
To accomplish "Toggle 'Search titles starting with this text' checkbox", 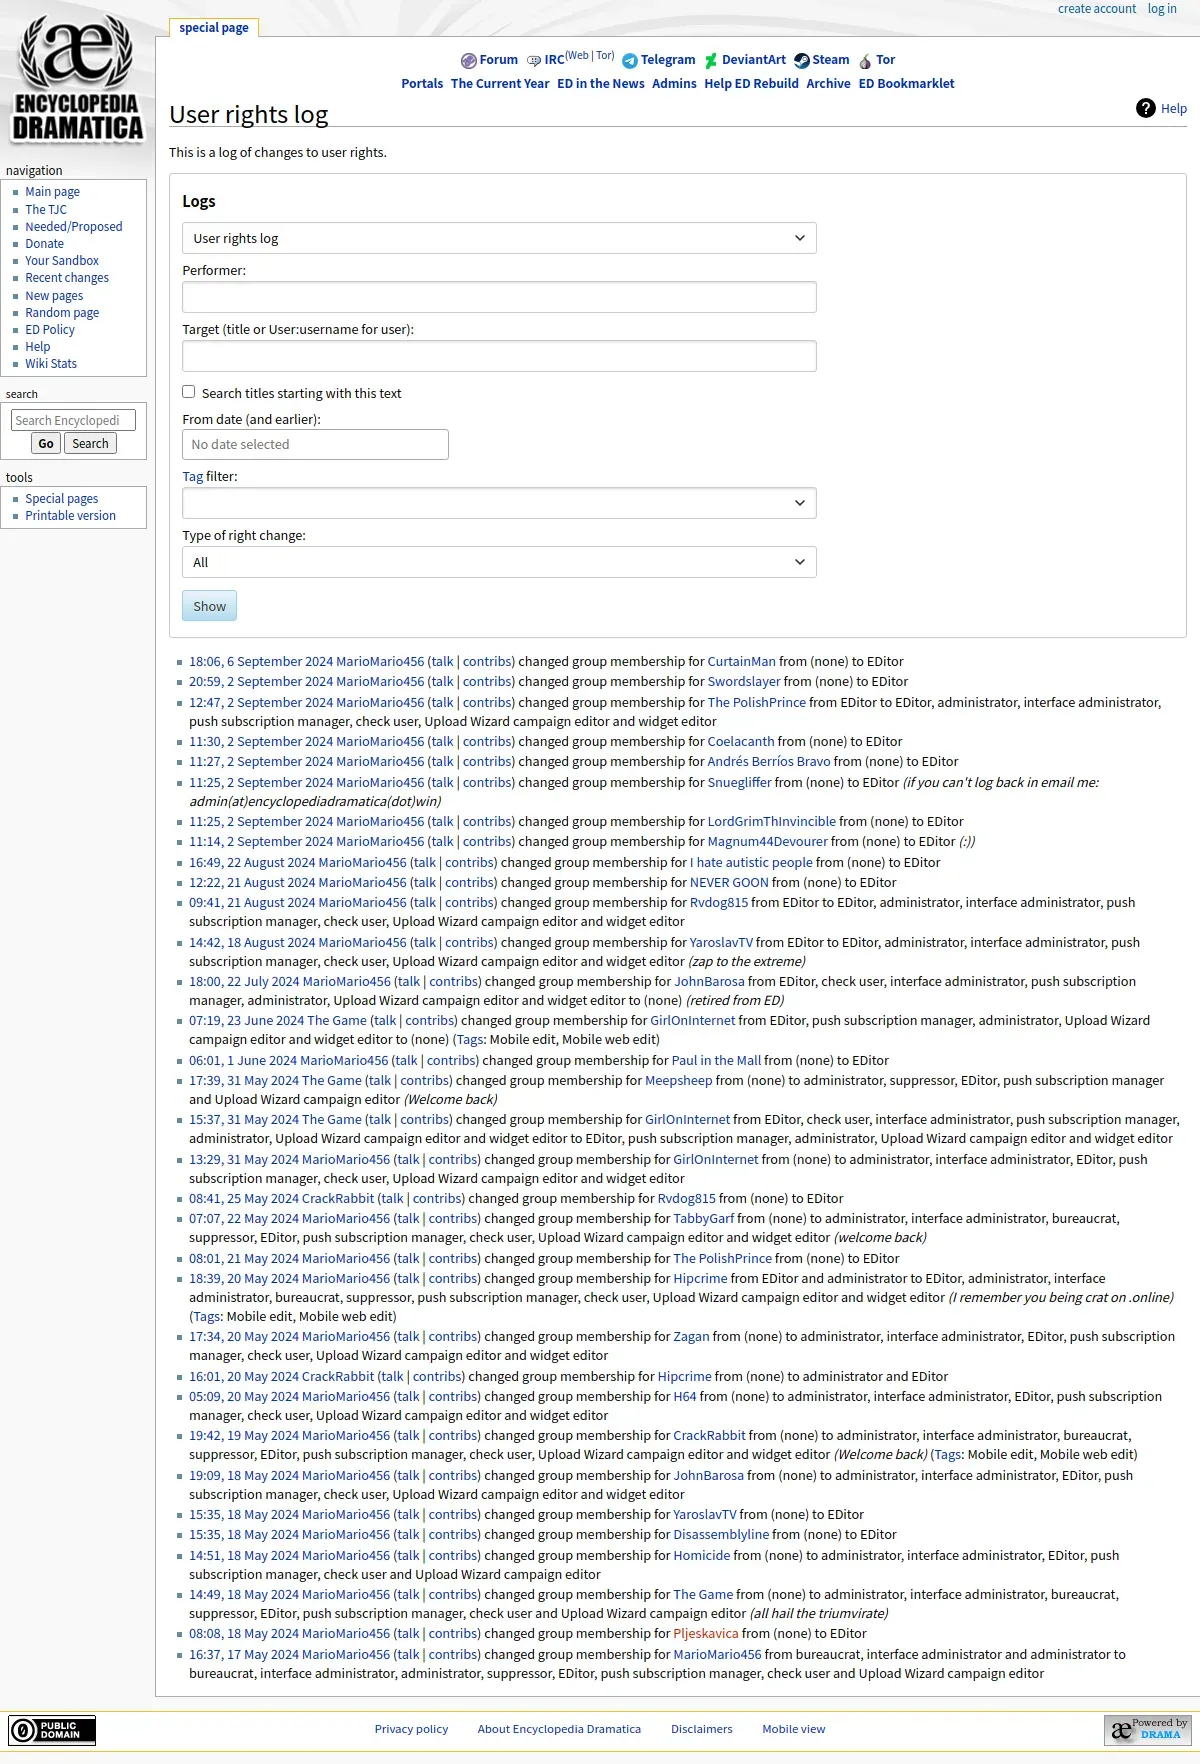I will [x=189, y=392].
